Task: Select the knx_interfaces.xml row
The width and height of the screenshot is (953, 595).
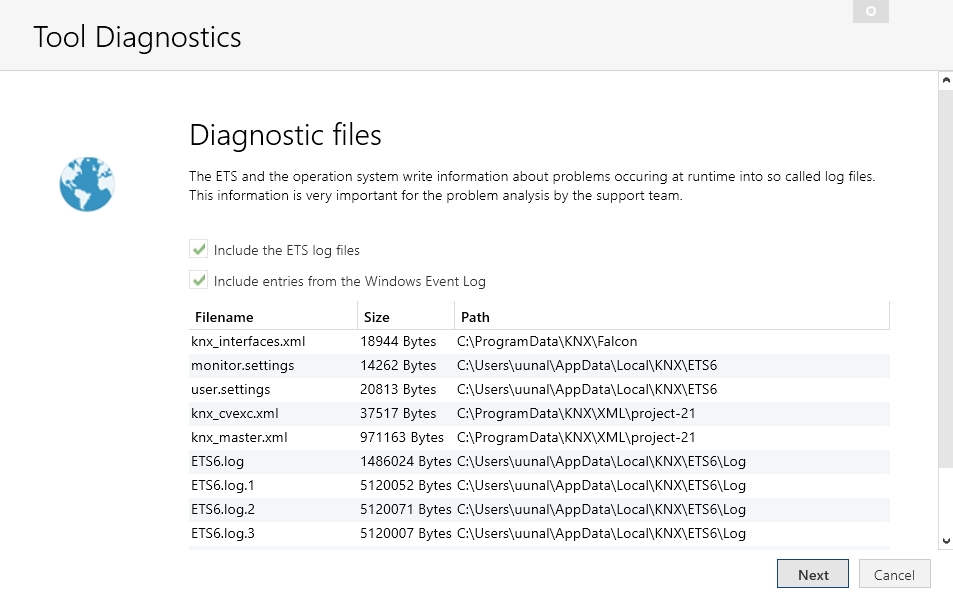Action: click(x=539, y=342)
